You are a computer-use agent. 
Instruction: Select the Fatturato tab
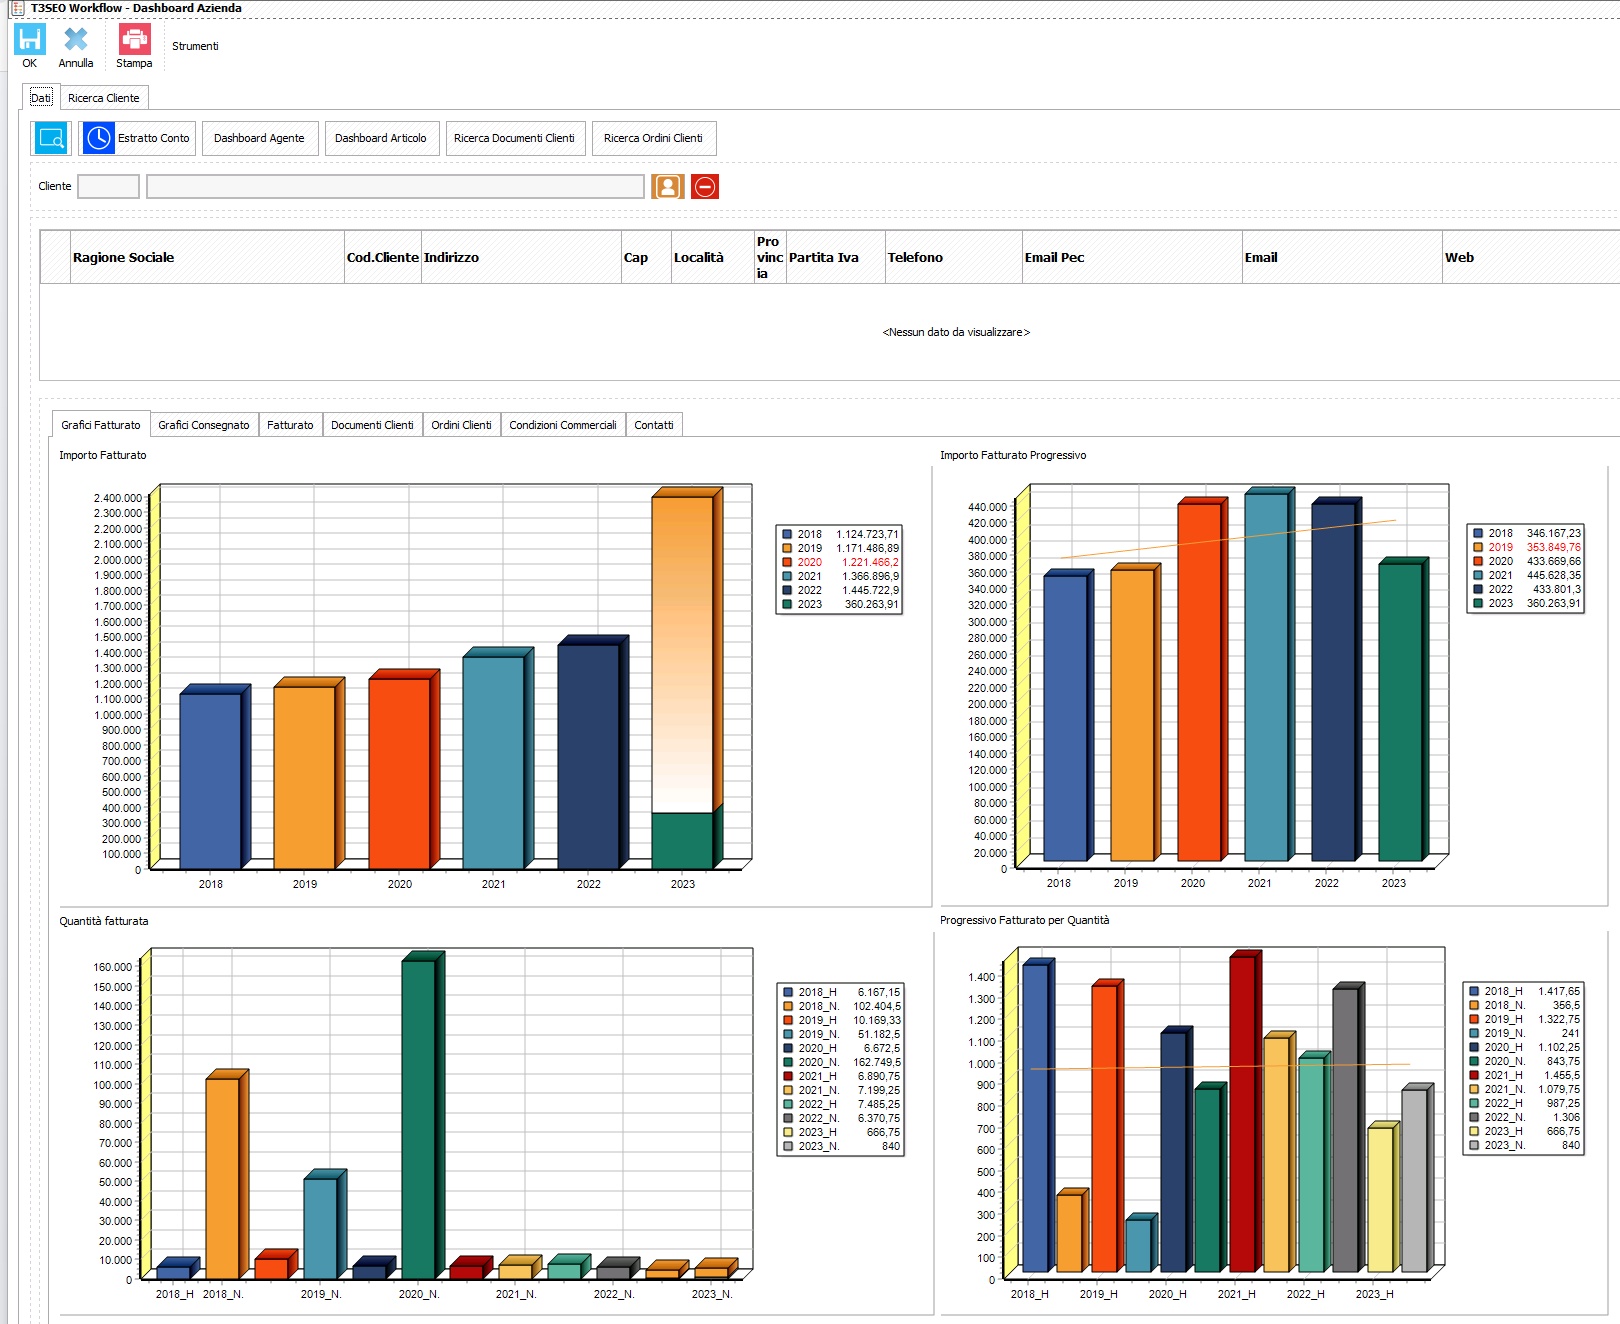tap(290, 425)
